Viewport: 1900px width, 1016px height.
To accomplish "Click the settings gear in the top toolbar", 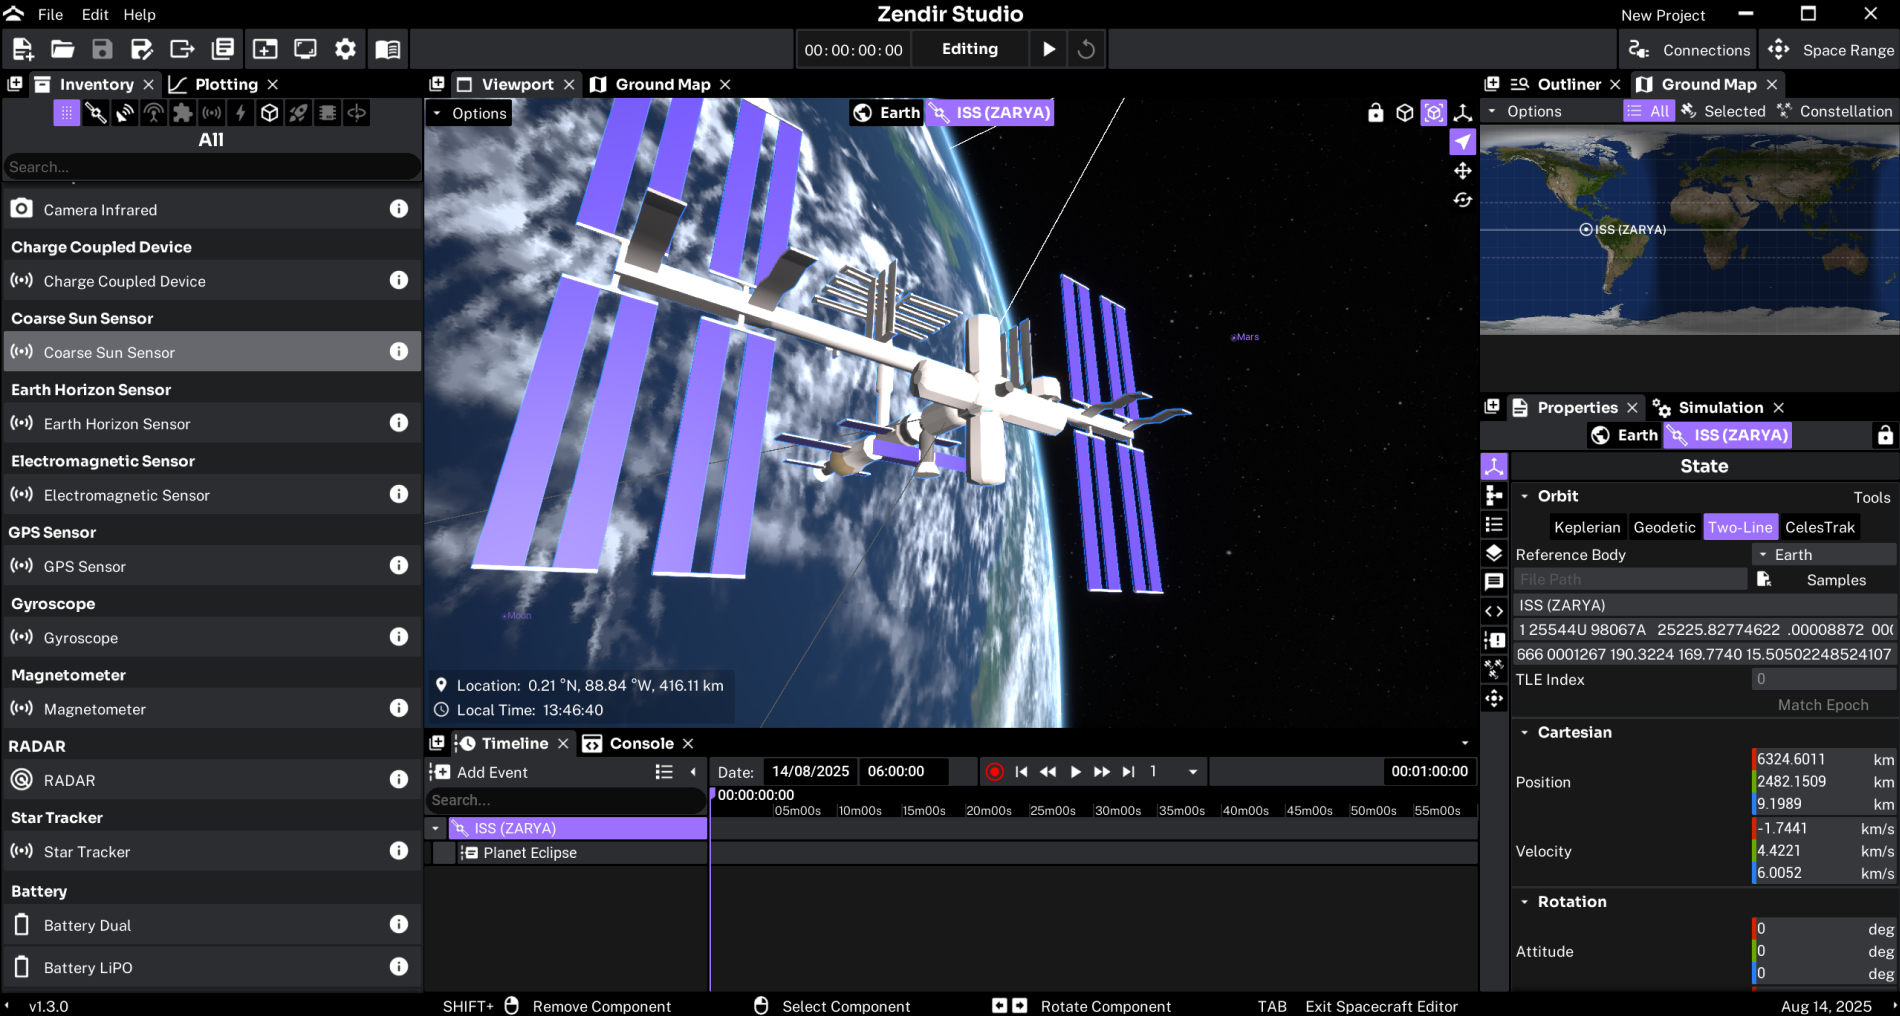I will click(x=345, y=49).
